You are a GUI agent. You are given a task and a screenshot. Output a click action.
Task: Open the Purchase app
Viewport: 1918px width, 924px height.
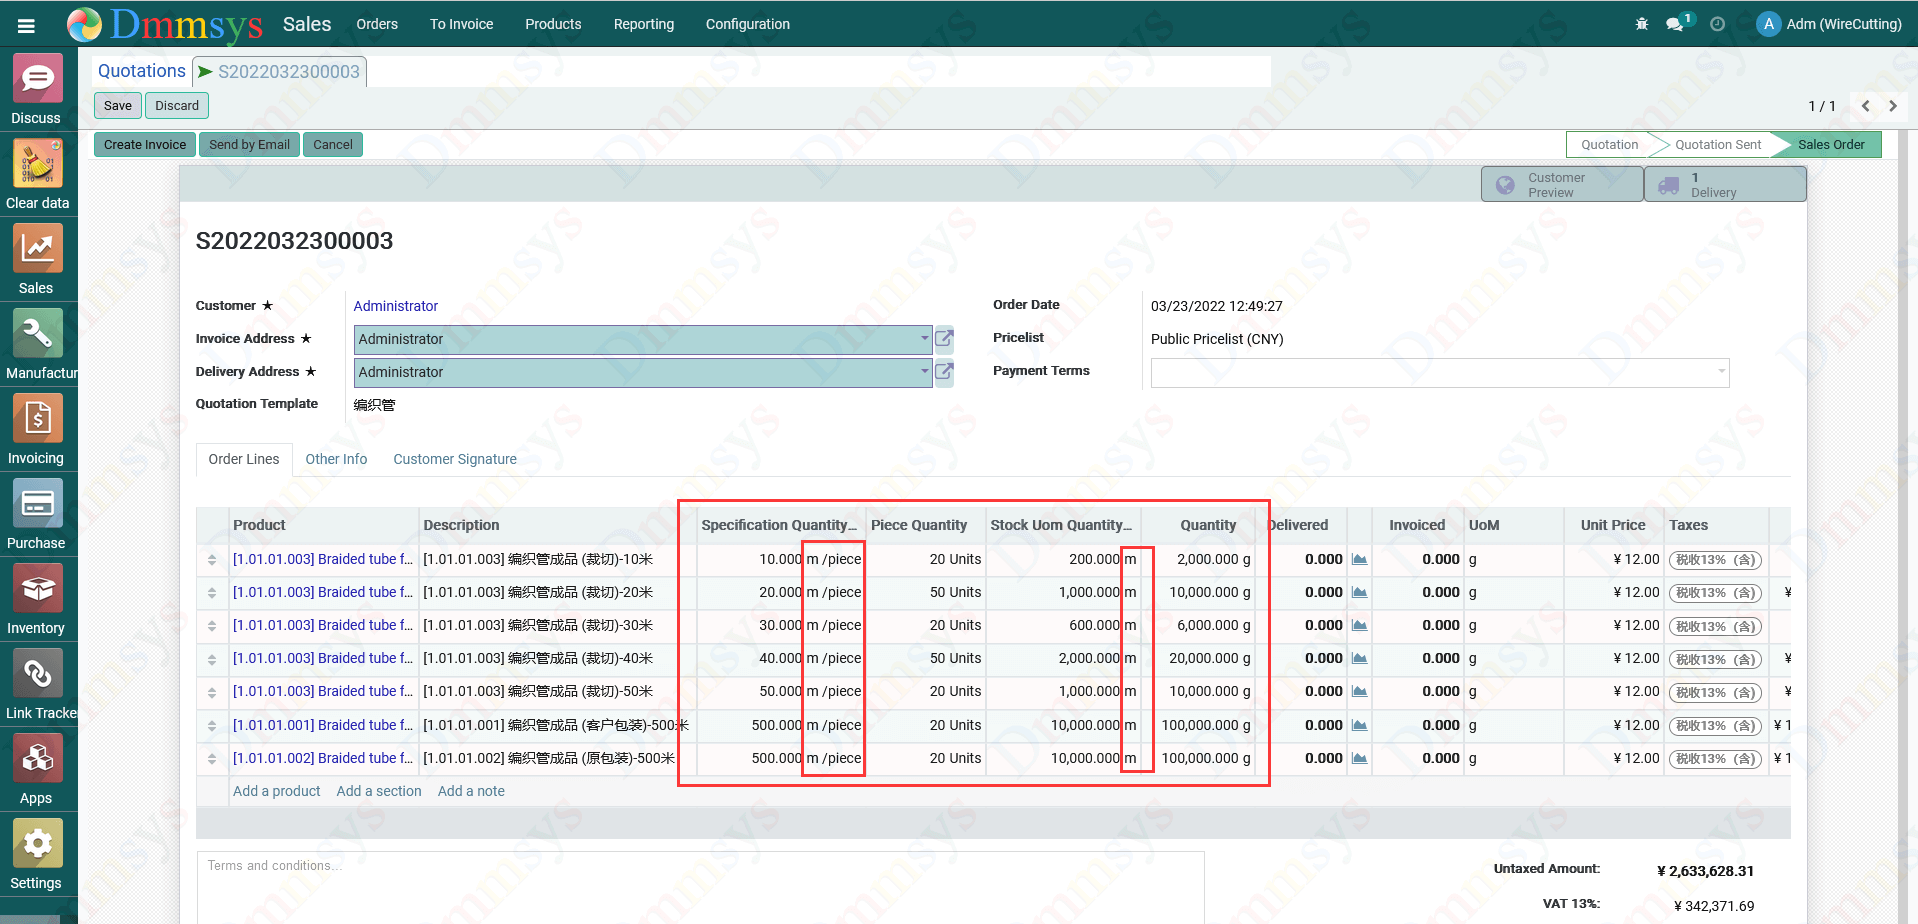click(37, 514)
